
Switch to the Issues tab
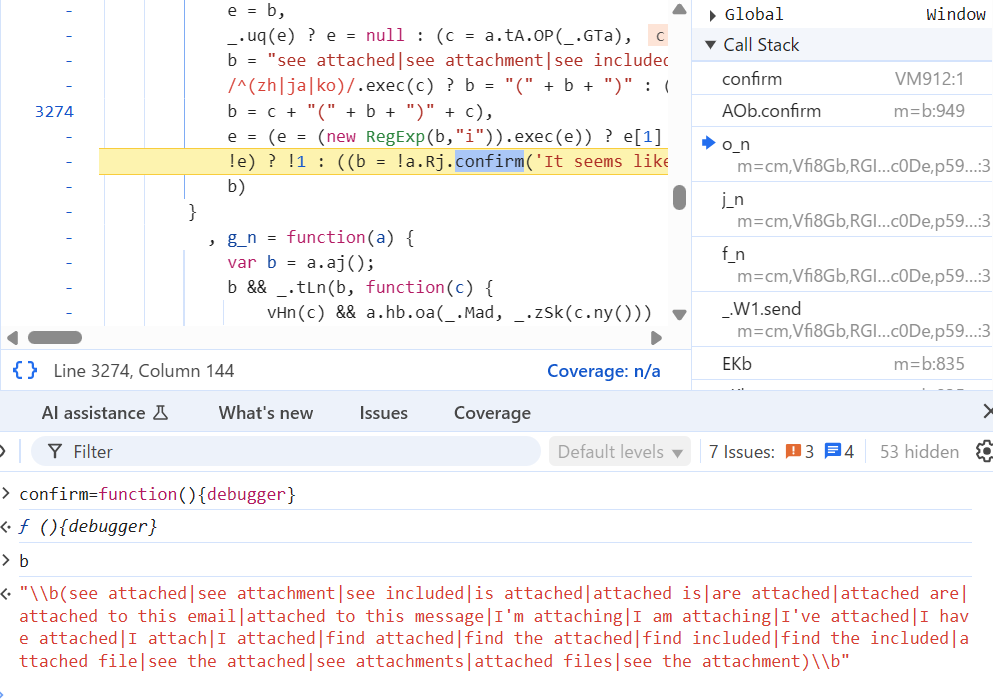click(383, 413)
